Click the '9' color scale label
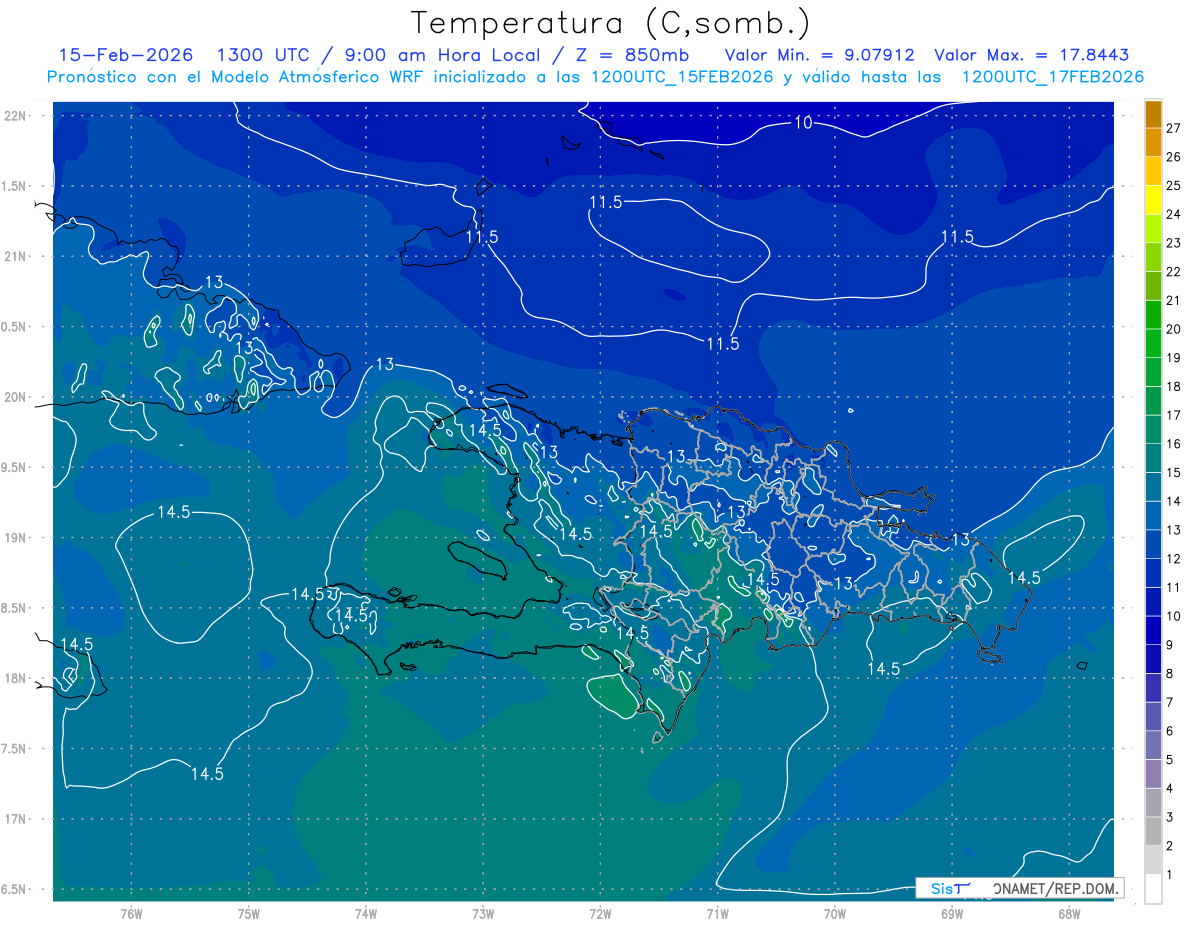The height and width of the screenshot is (927, 1200). (1170, 644)
